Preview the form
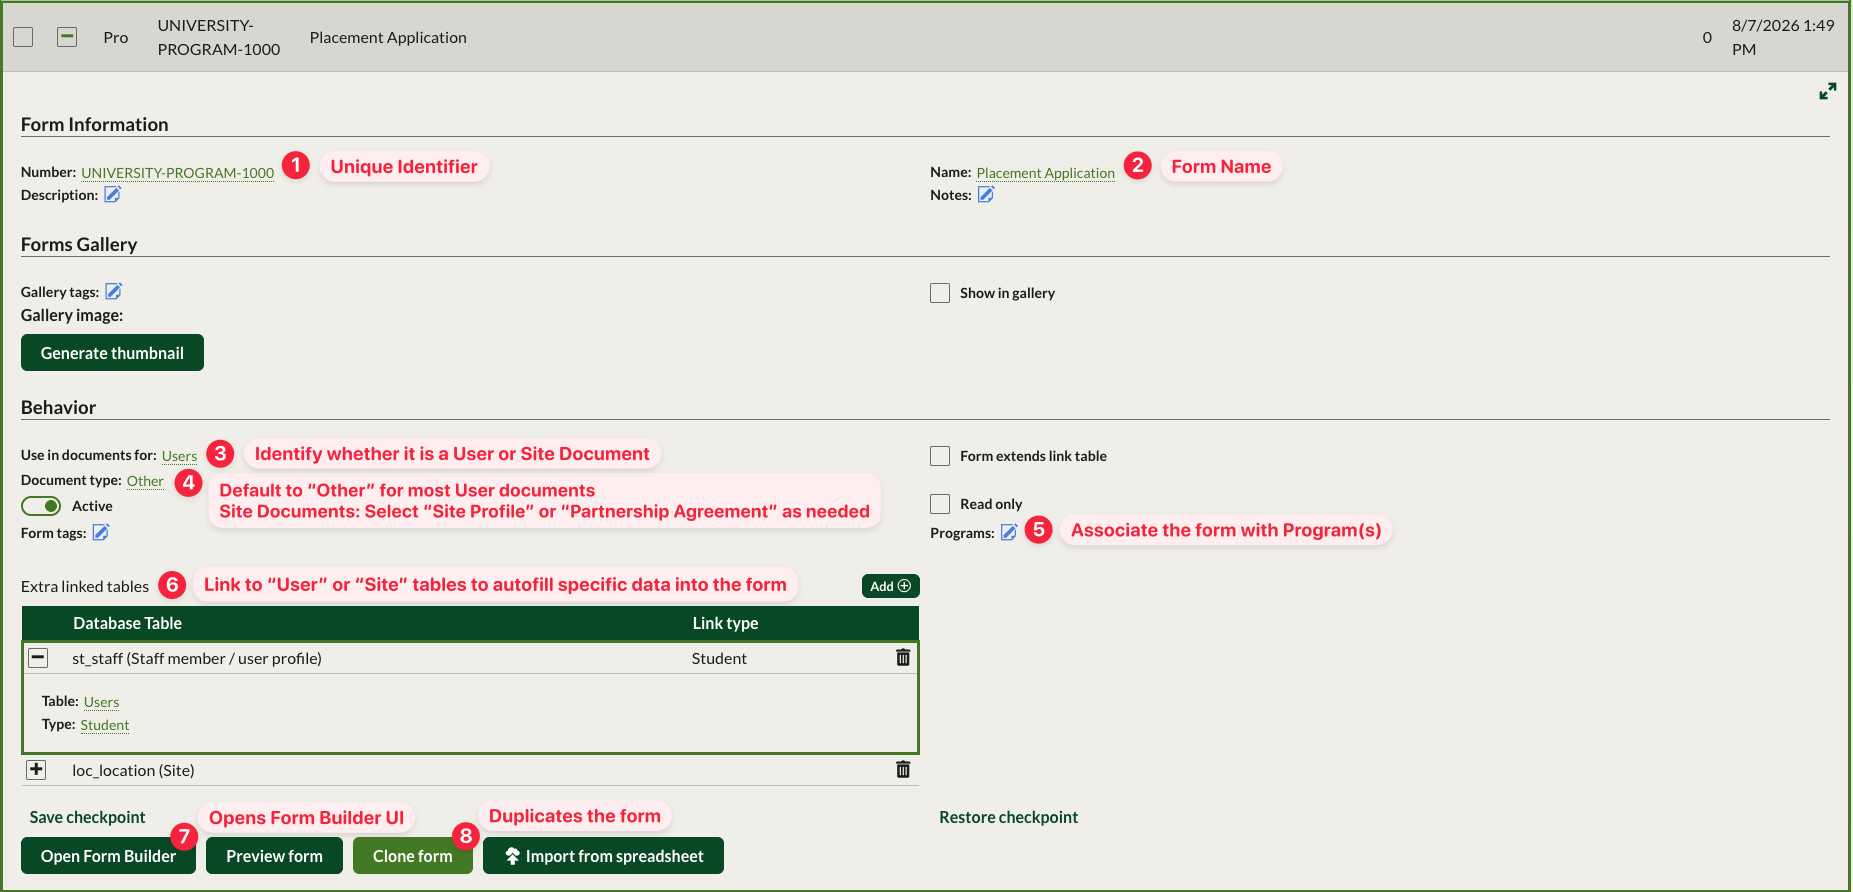This screenshot has width=1853, height=892. [274, 856]
